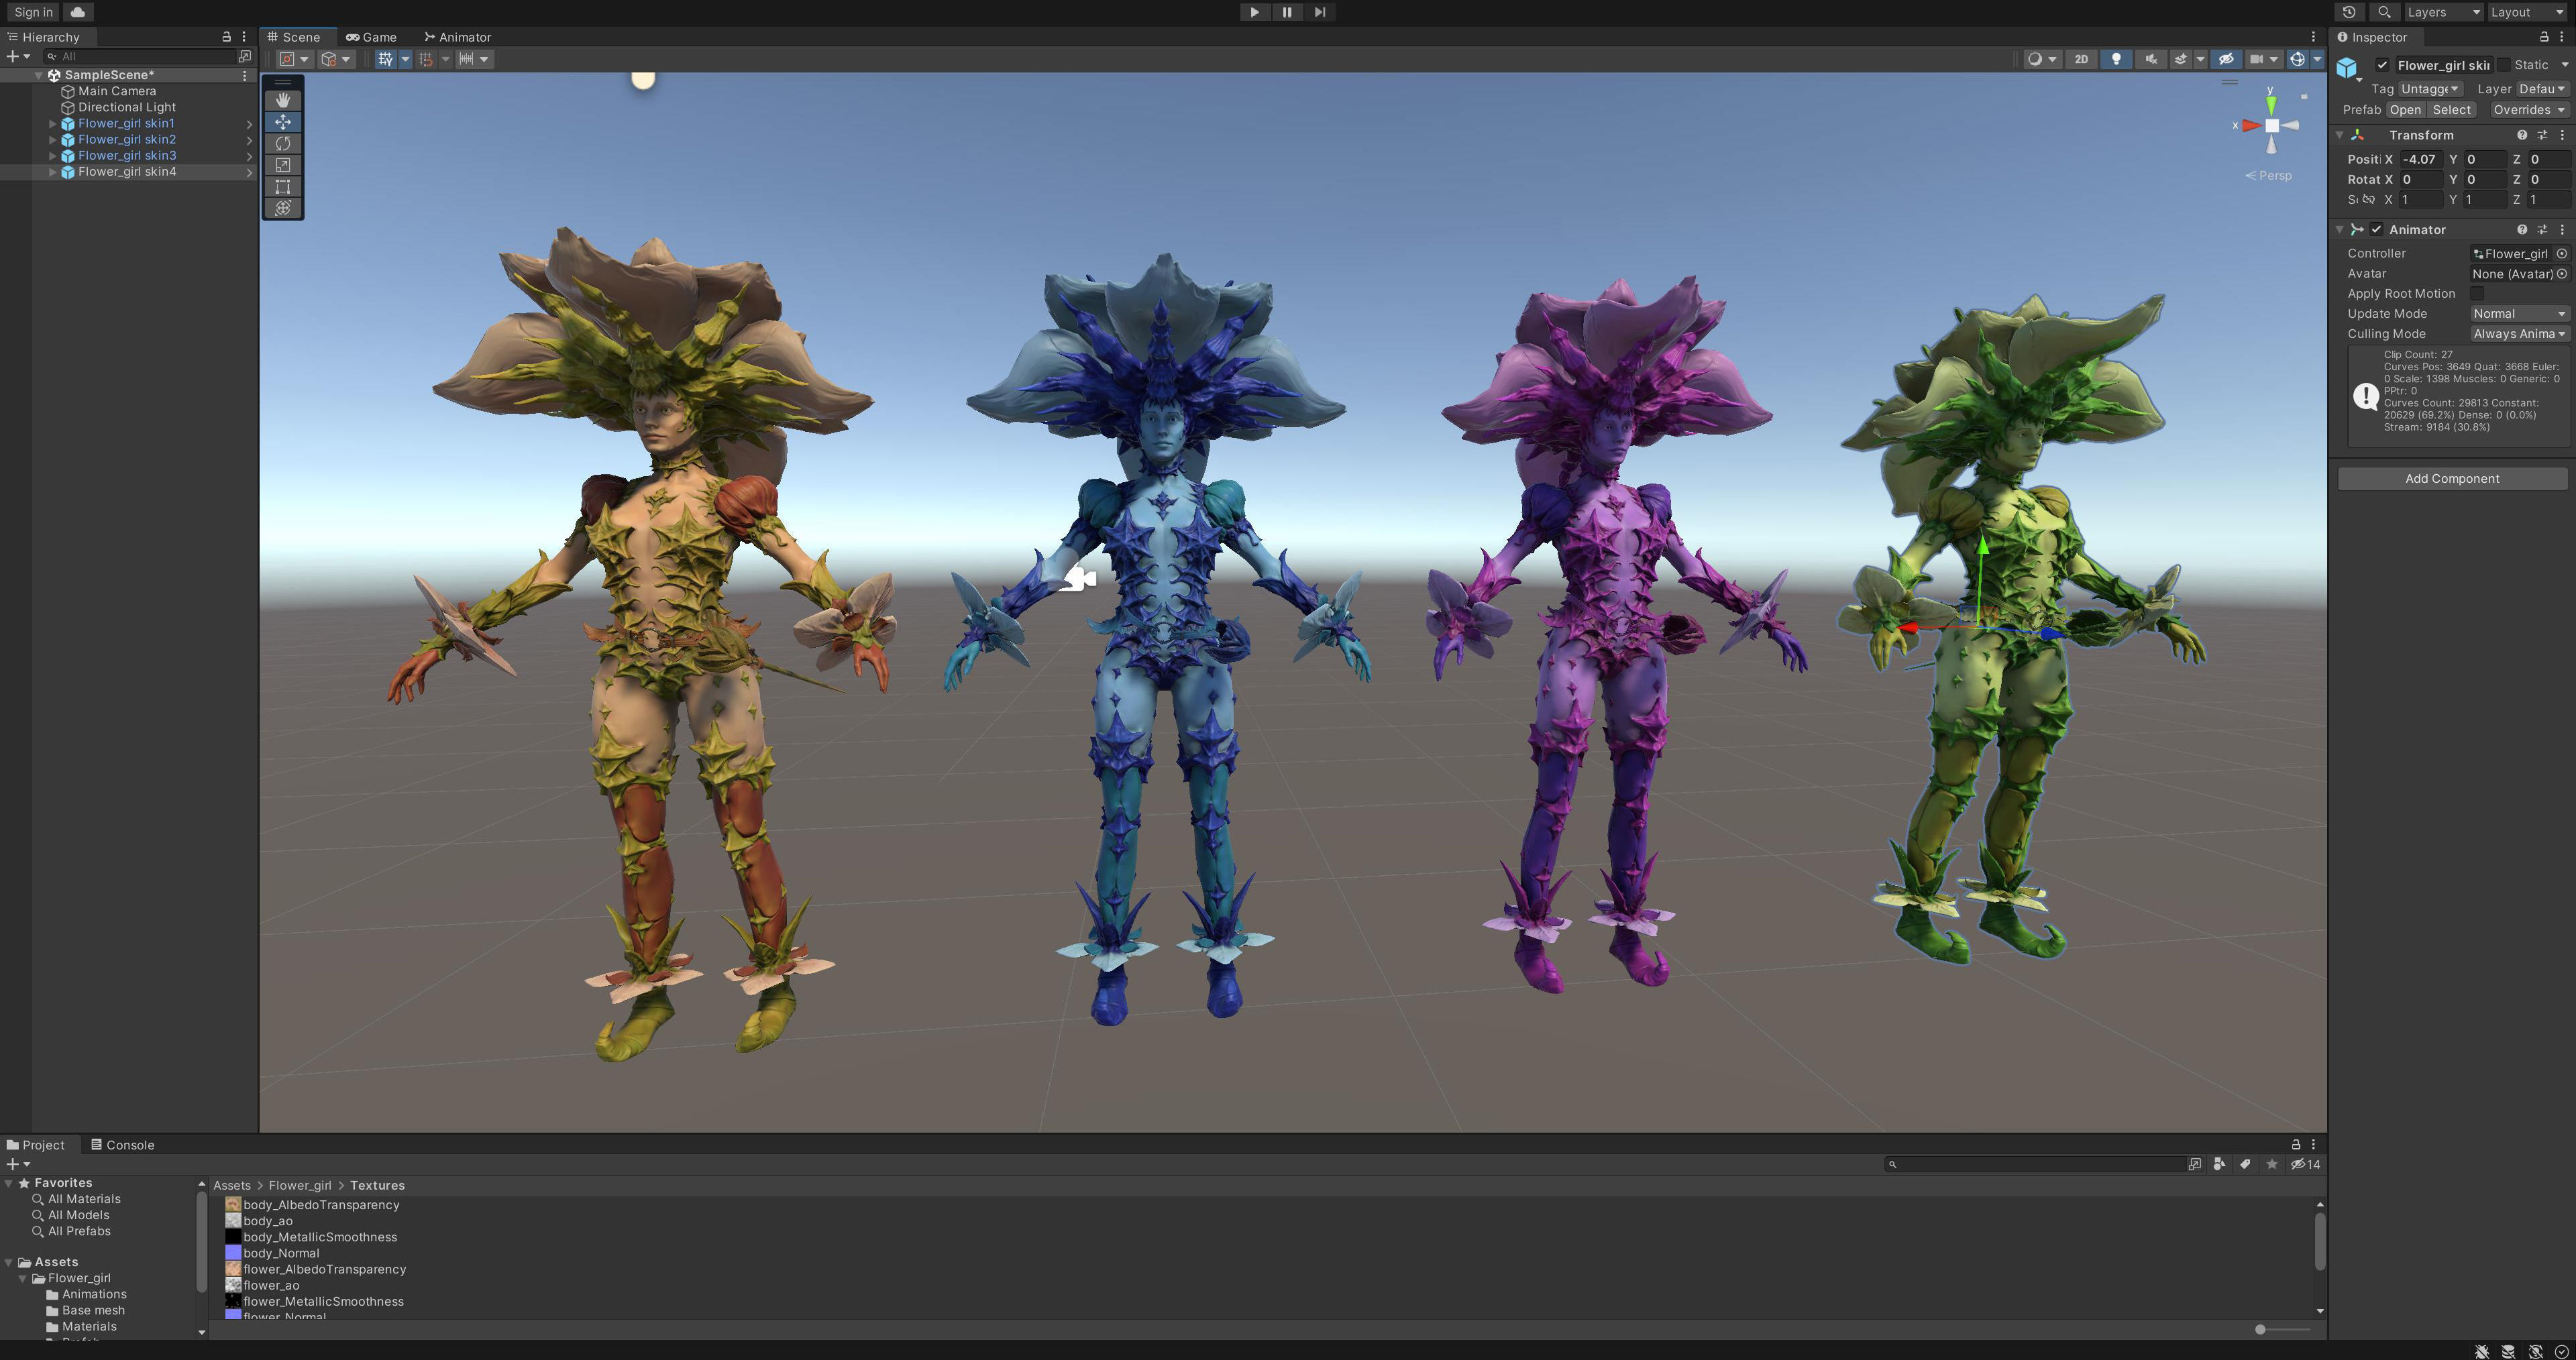
Task: Click the Add Component button
Action: pos(2451,478)
